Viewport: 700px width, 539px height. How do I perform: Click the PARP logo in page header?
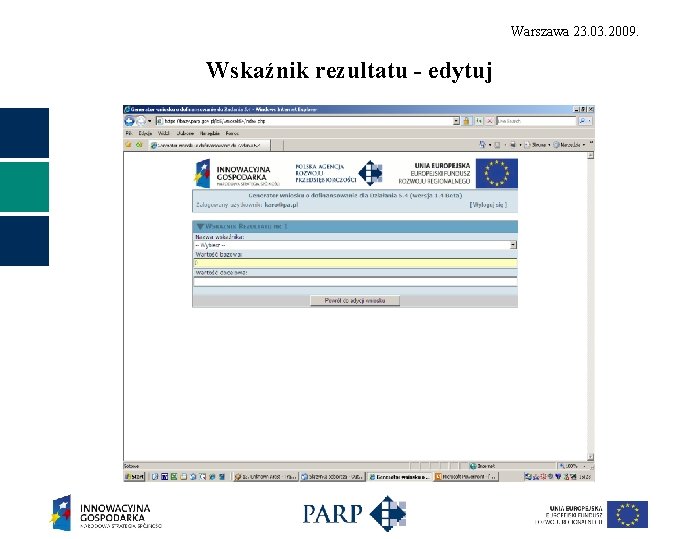[339, 173]
